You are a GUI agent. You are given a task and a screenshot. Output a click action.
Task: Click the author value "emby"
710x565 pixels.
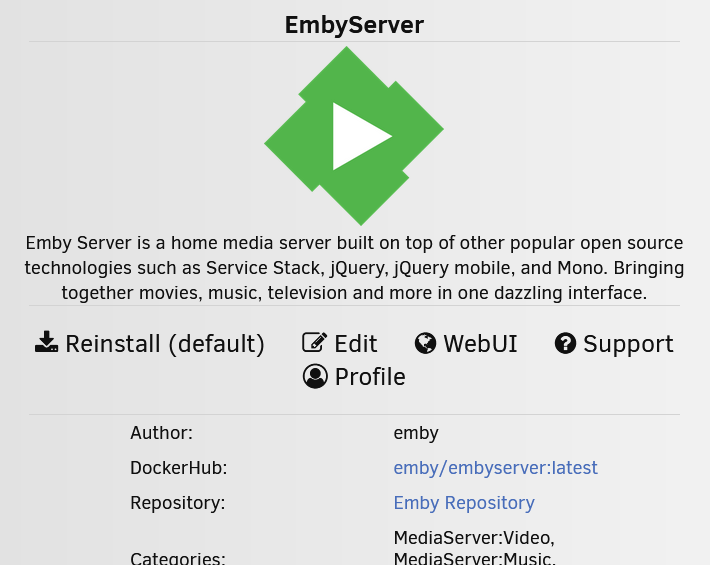416,433
